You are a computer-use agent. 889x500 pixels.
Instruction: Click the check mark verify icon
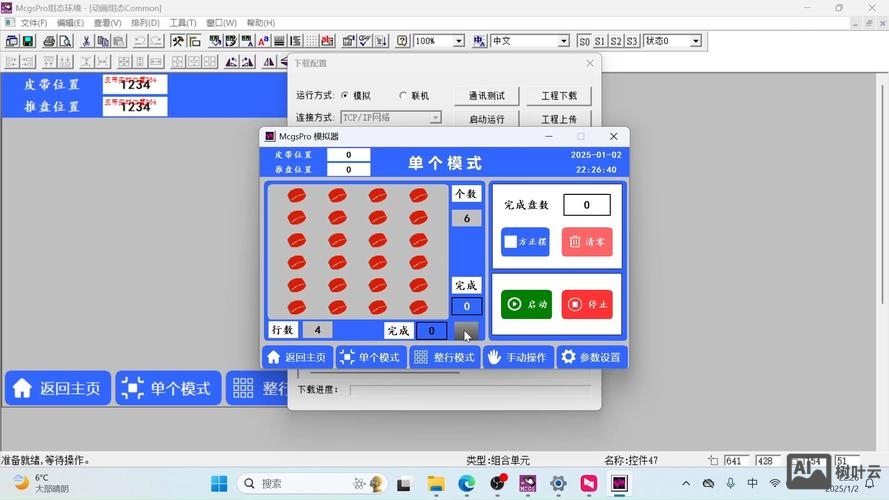pos(365,41)
